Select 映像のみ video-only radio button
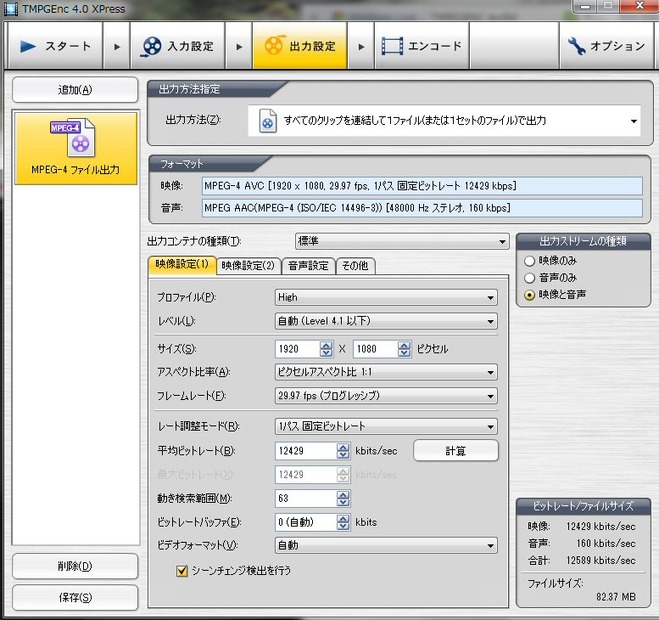This screenshot has height=620, width=659. tap(530, 261)
